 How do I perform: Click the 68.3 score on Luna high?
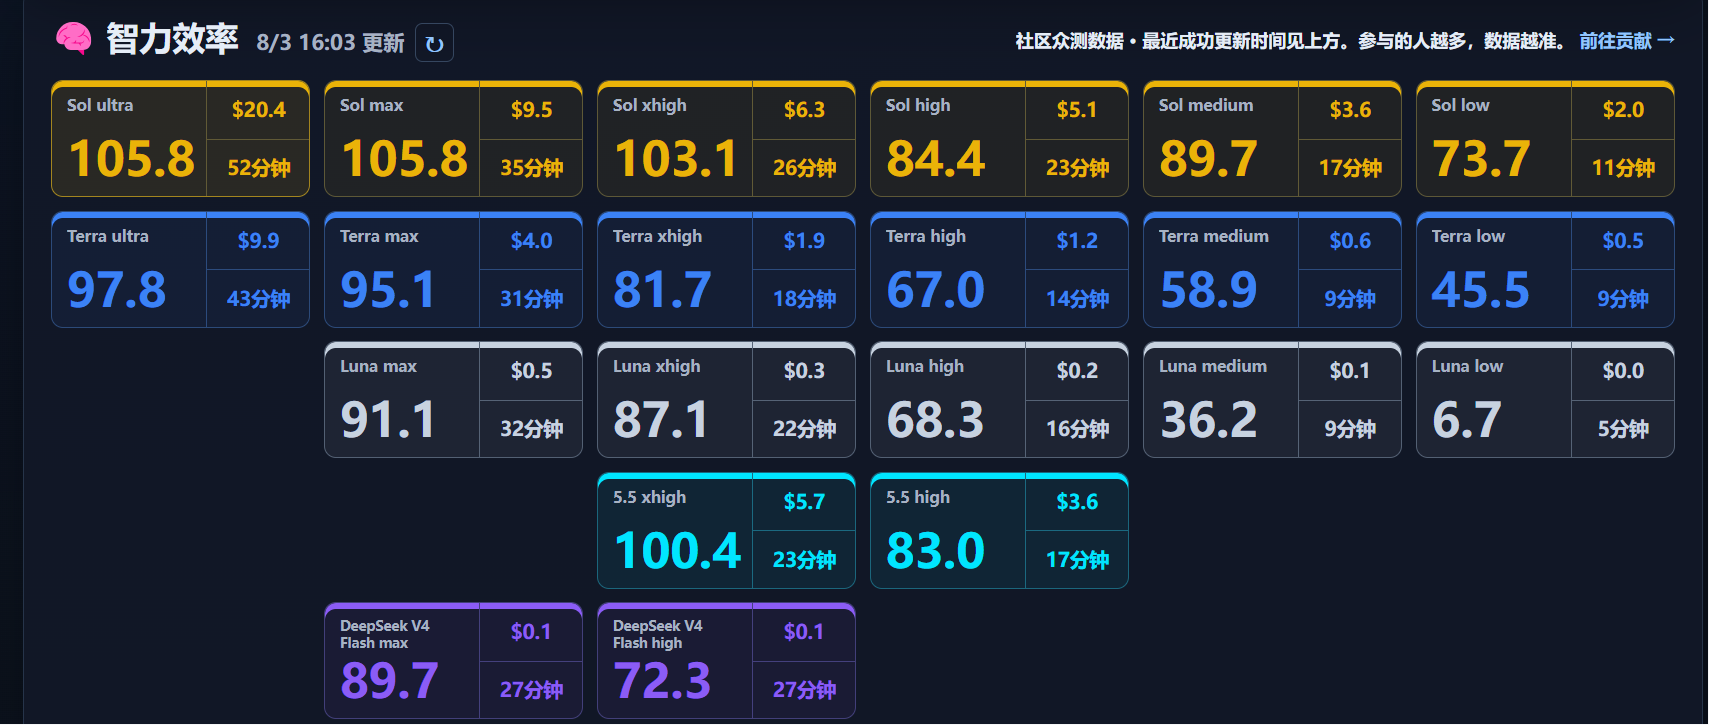click(936, 420)
